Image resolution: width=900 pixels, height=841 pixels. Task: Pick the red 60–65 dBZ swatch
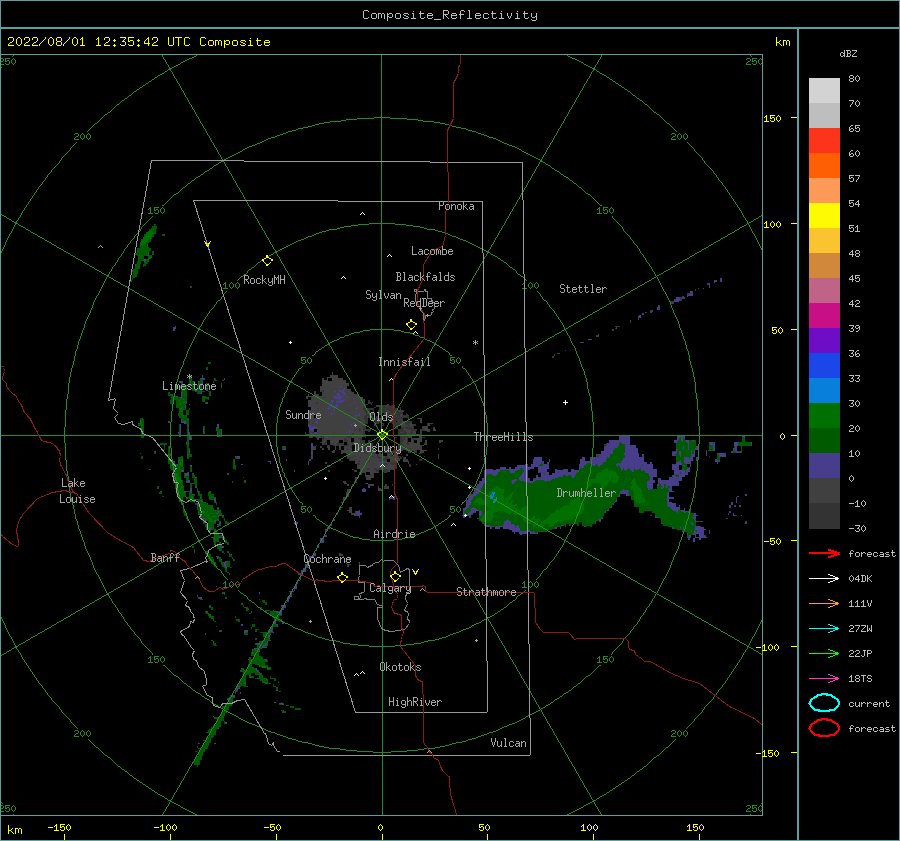pyautogui.click(x=824, y=141)
